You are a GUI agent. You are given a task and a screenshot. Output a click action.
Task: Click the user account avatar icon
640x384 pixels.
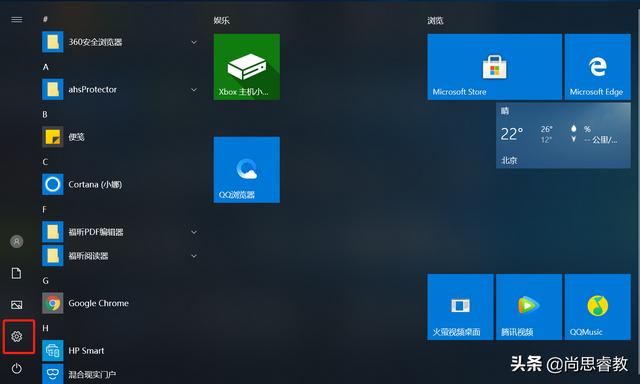(x=17, y=242)
